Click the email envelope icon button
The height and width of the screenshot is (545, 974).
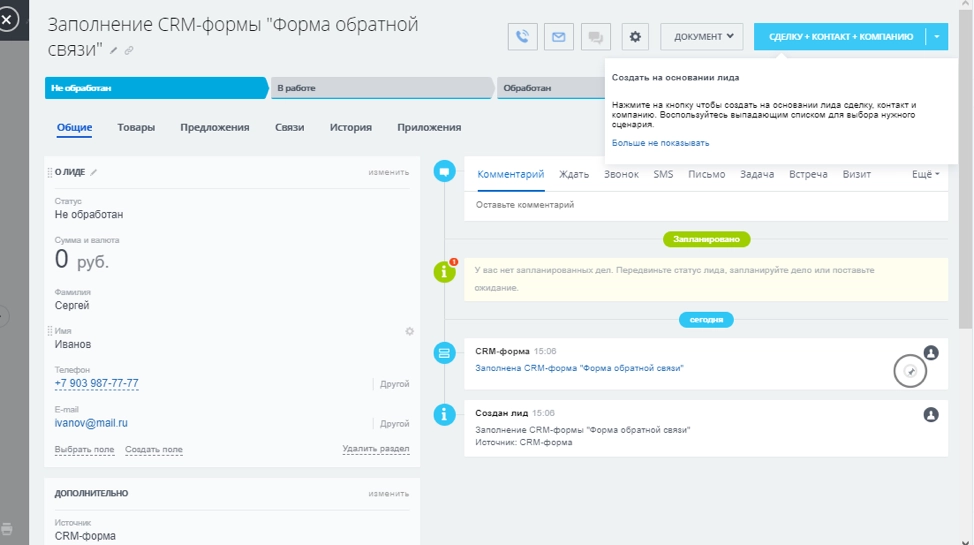pyautogui.click(x=559, y=37)
